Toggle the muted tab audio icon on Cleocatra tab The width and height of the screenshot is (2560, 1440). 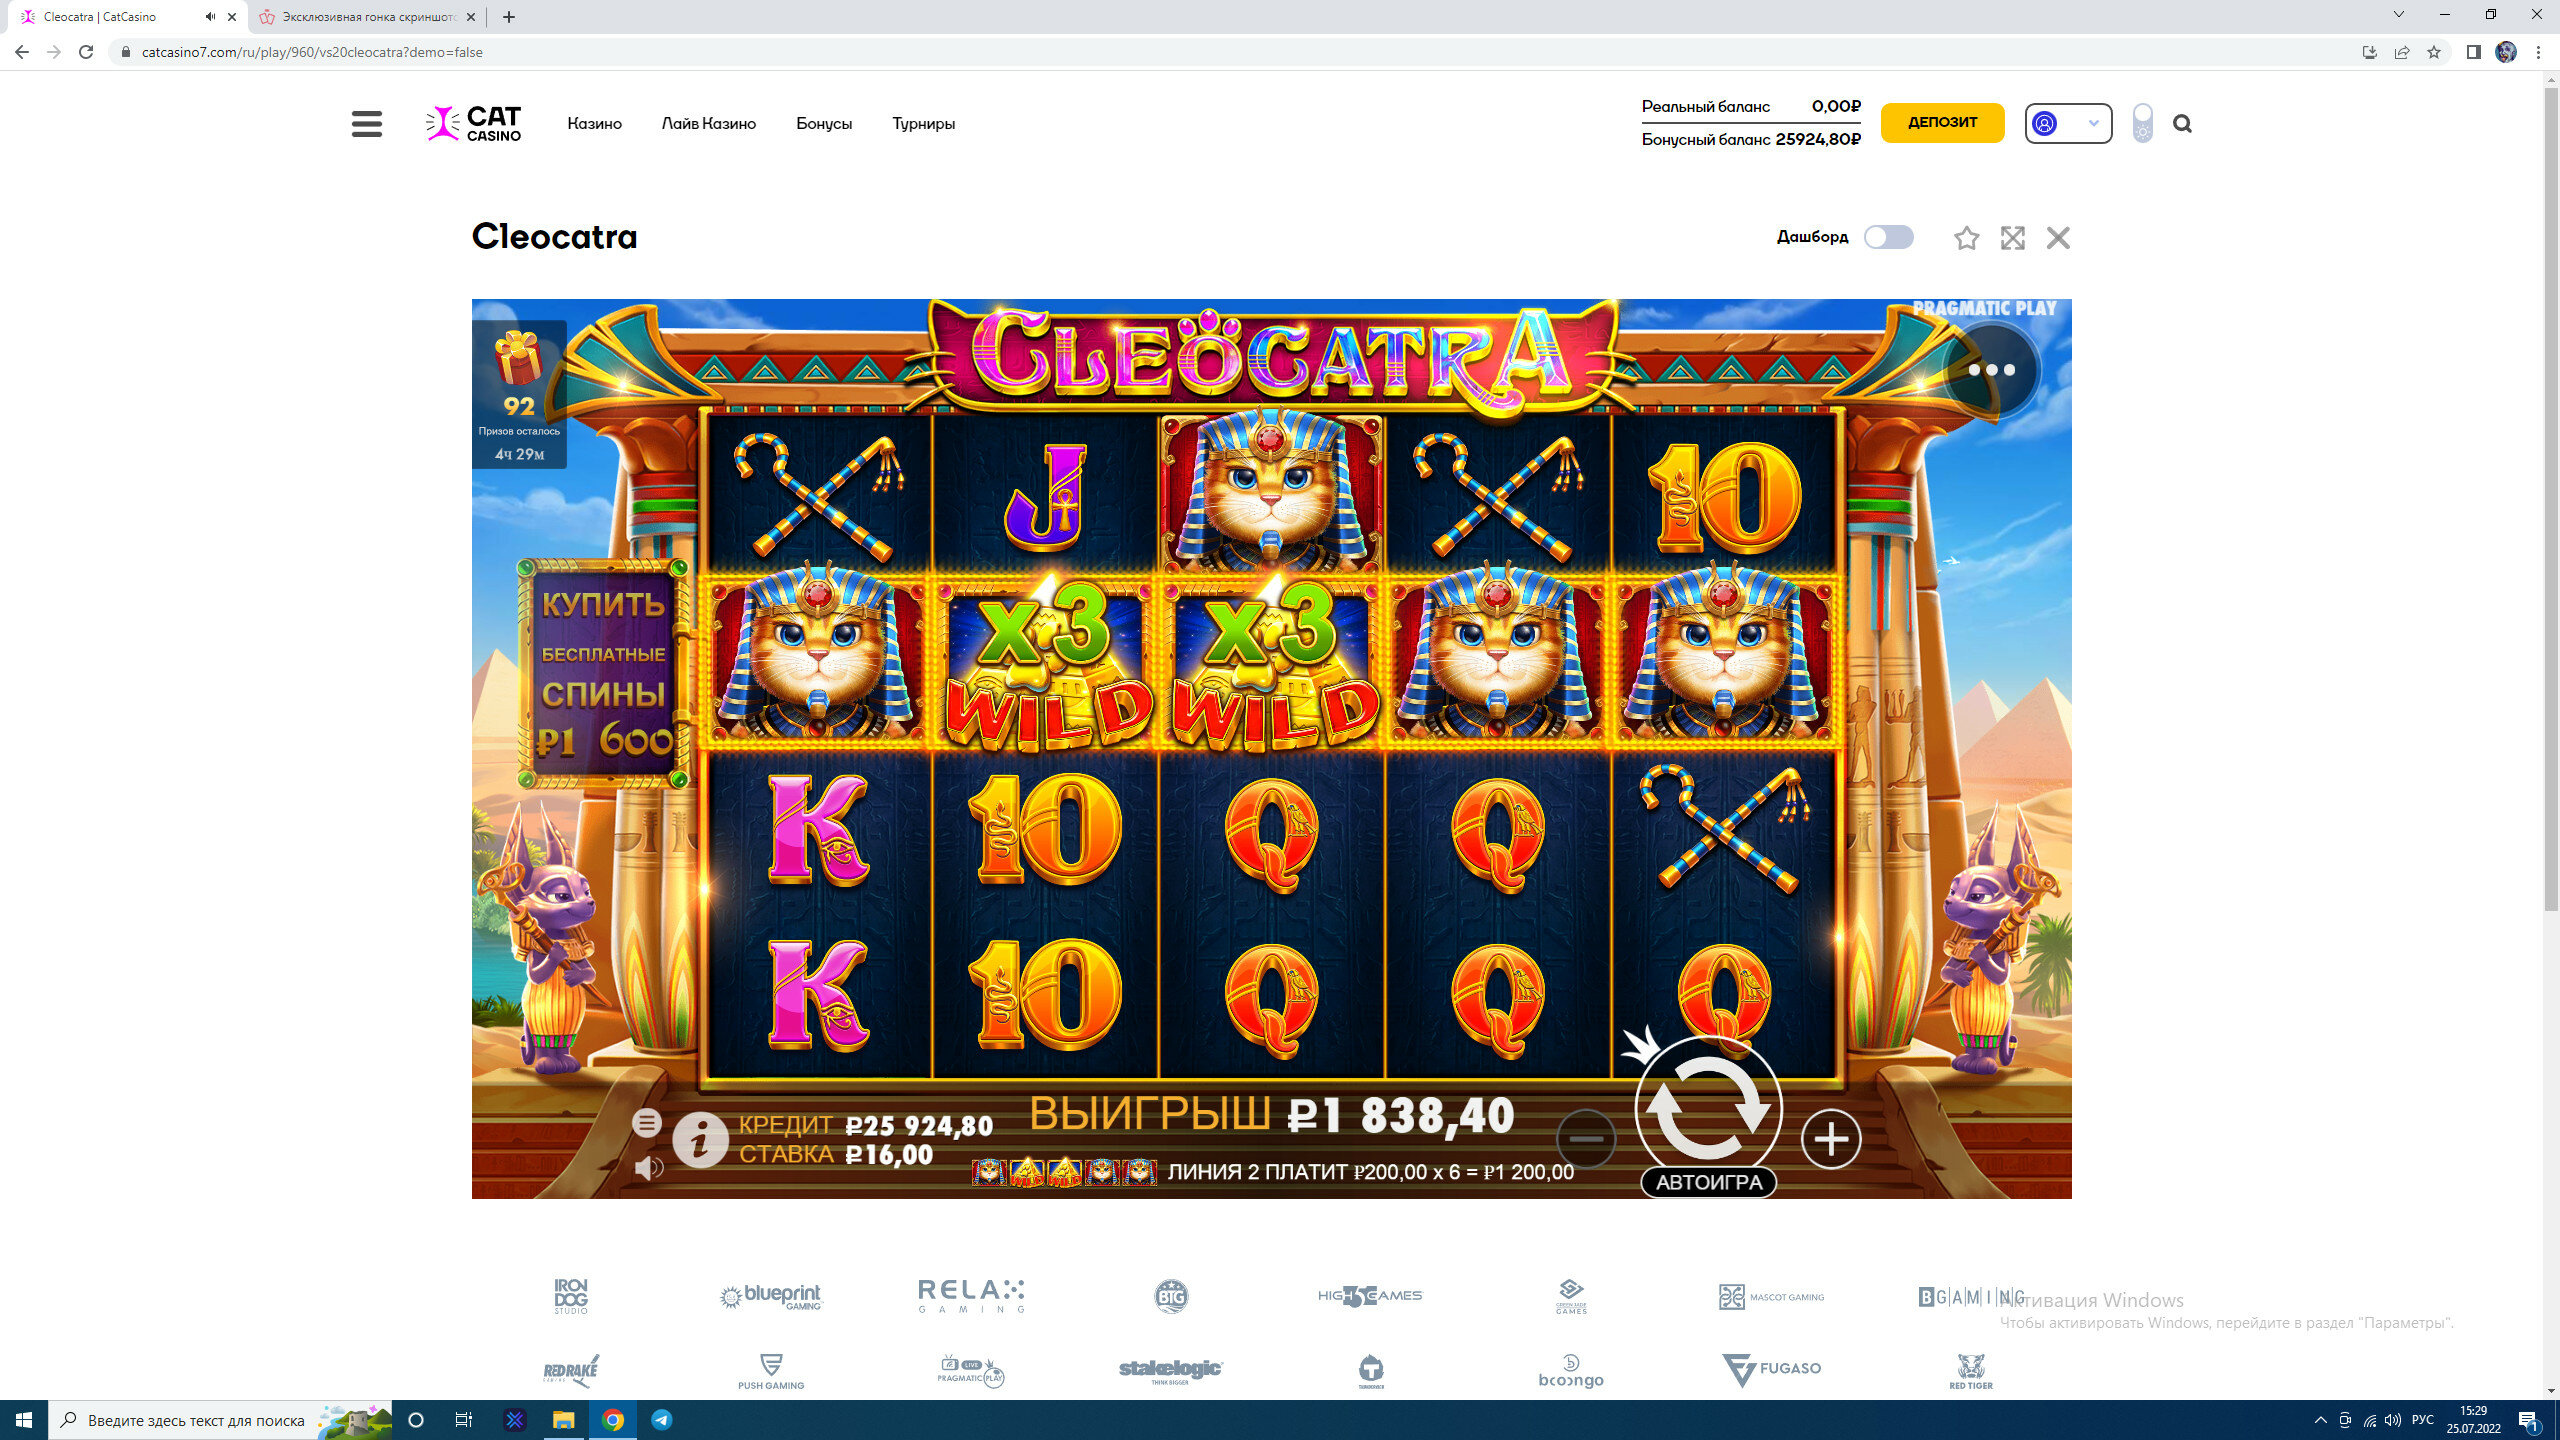pos(210,17)
